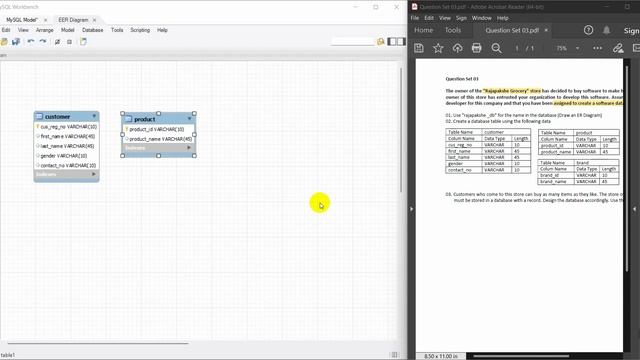The image size is (640, 360).
Task: Click the product_name VARCHAR(45) column
Action: (158, 139)
